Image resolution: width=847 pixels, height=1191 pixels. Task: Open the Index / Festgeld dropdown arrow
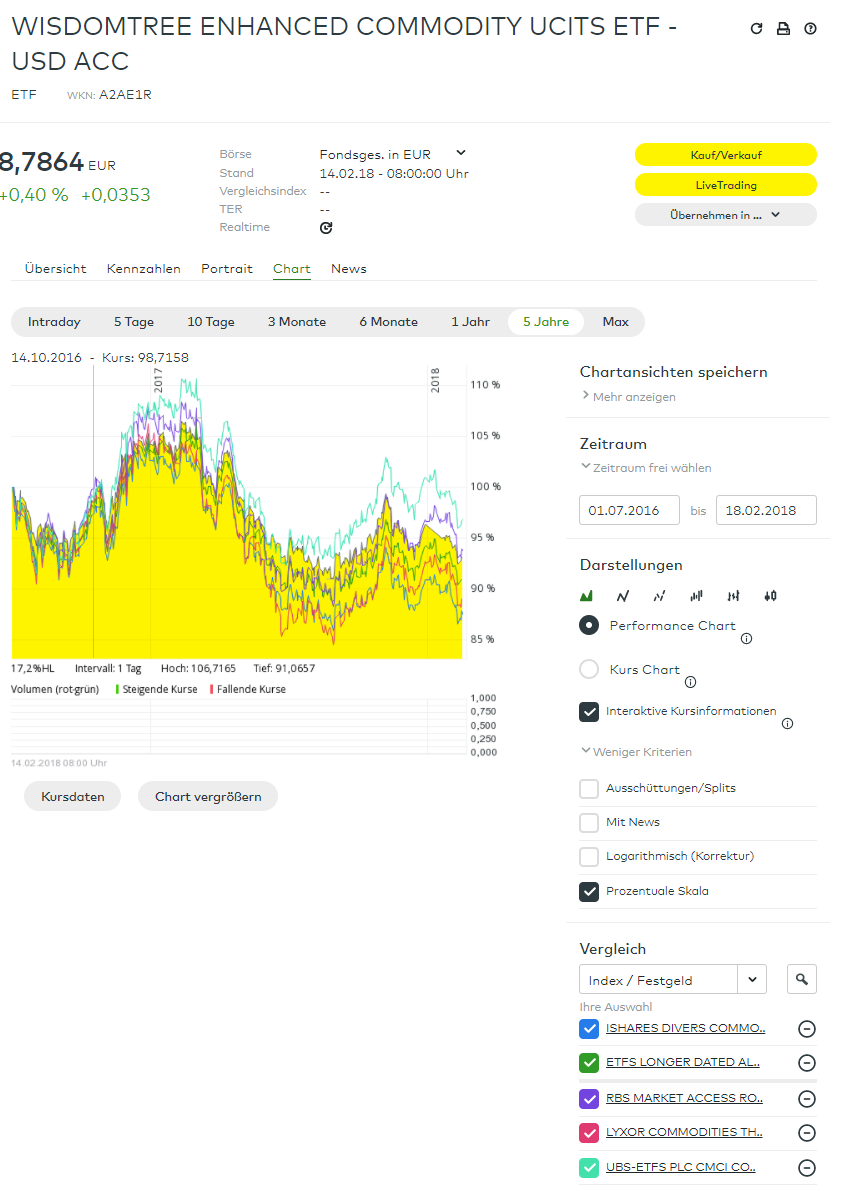[x=752, y=980]
